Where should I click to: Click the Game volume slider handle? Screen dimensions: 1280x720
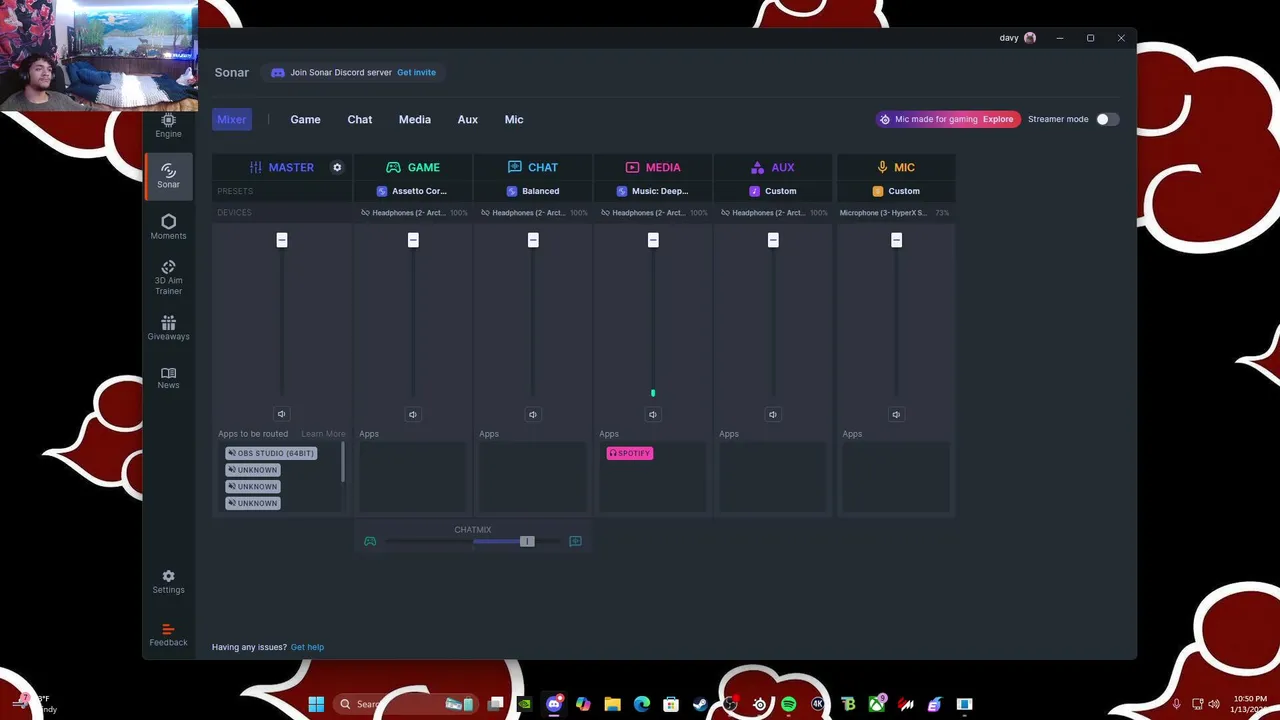click(413, 240)
